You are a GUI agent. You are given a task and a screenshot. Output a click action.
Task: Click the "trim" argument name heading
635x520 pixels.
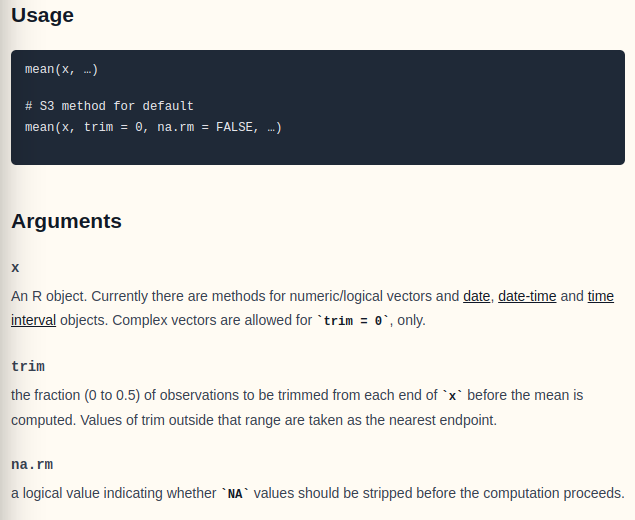[28, 367]
